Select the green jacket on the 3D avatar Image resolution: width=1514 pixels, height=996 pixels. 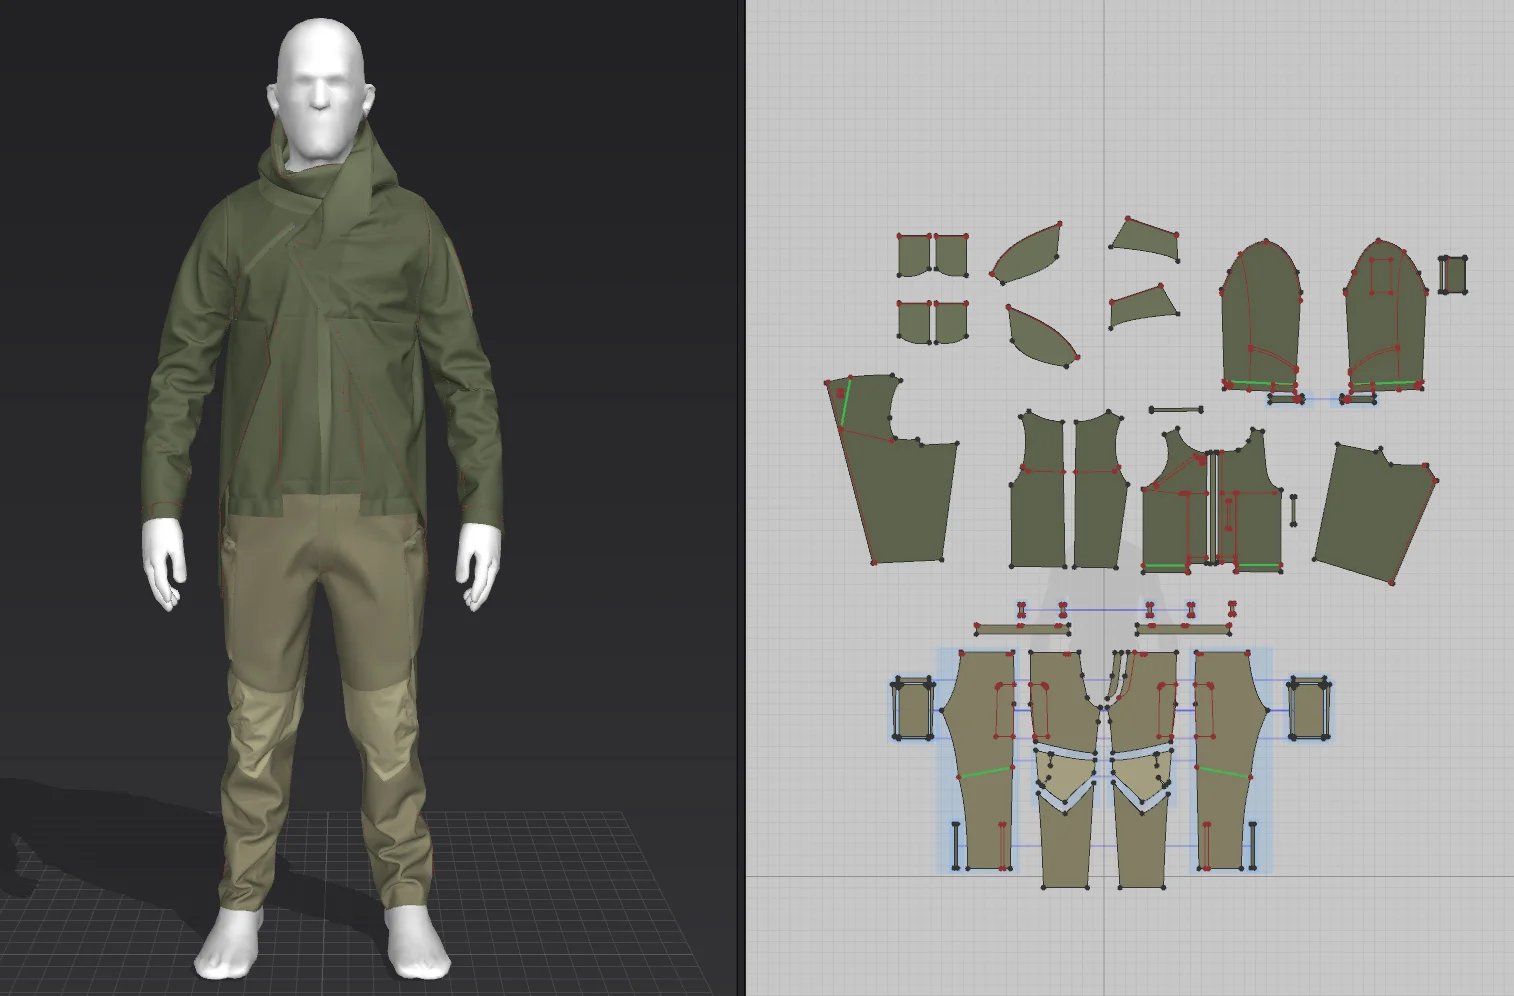point(320,330)
